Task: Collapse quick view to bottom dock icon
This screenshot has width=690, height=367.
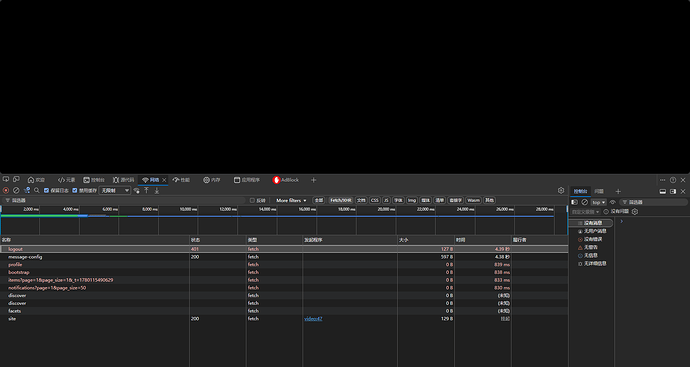Action: [662, 191]
